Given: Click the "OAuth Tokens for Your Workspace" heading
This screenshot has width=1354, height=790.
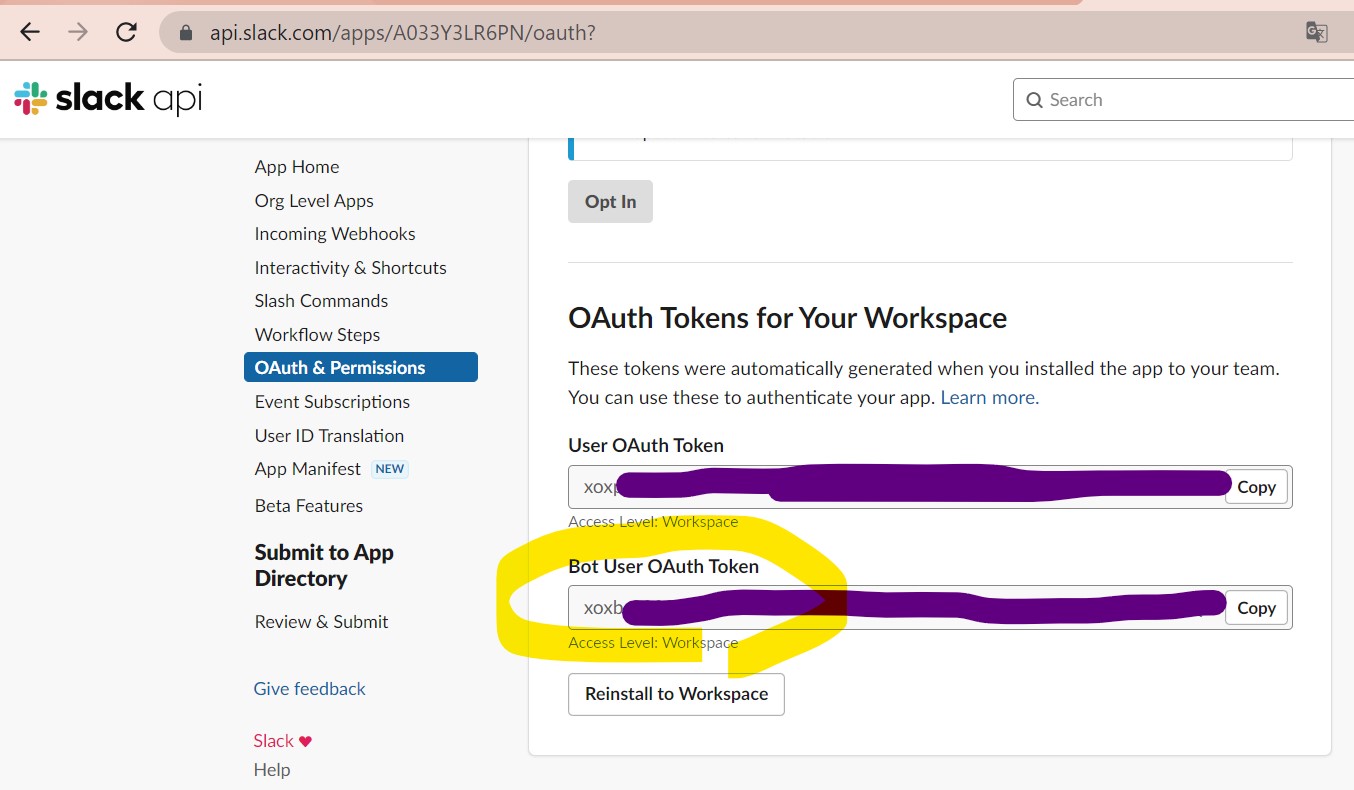Looking at the screenshot, I should (787, 318).
